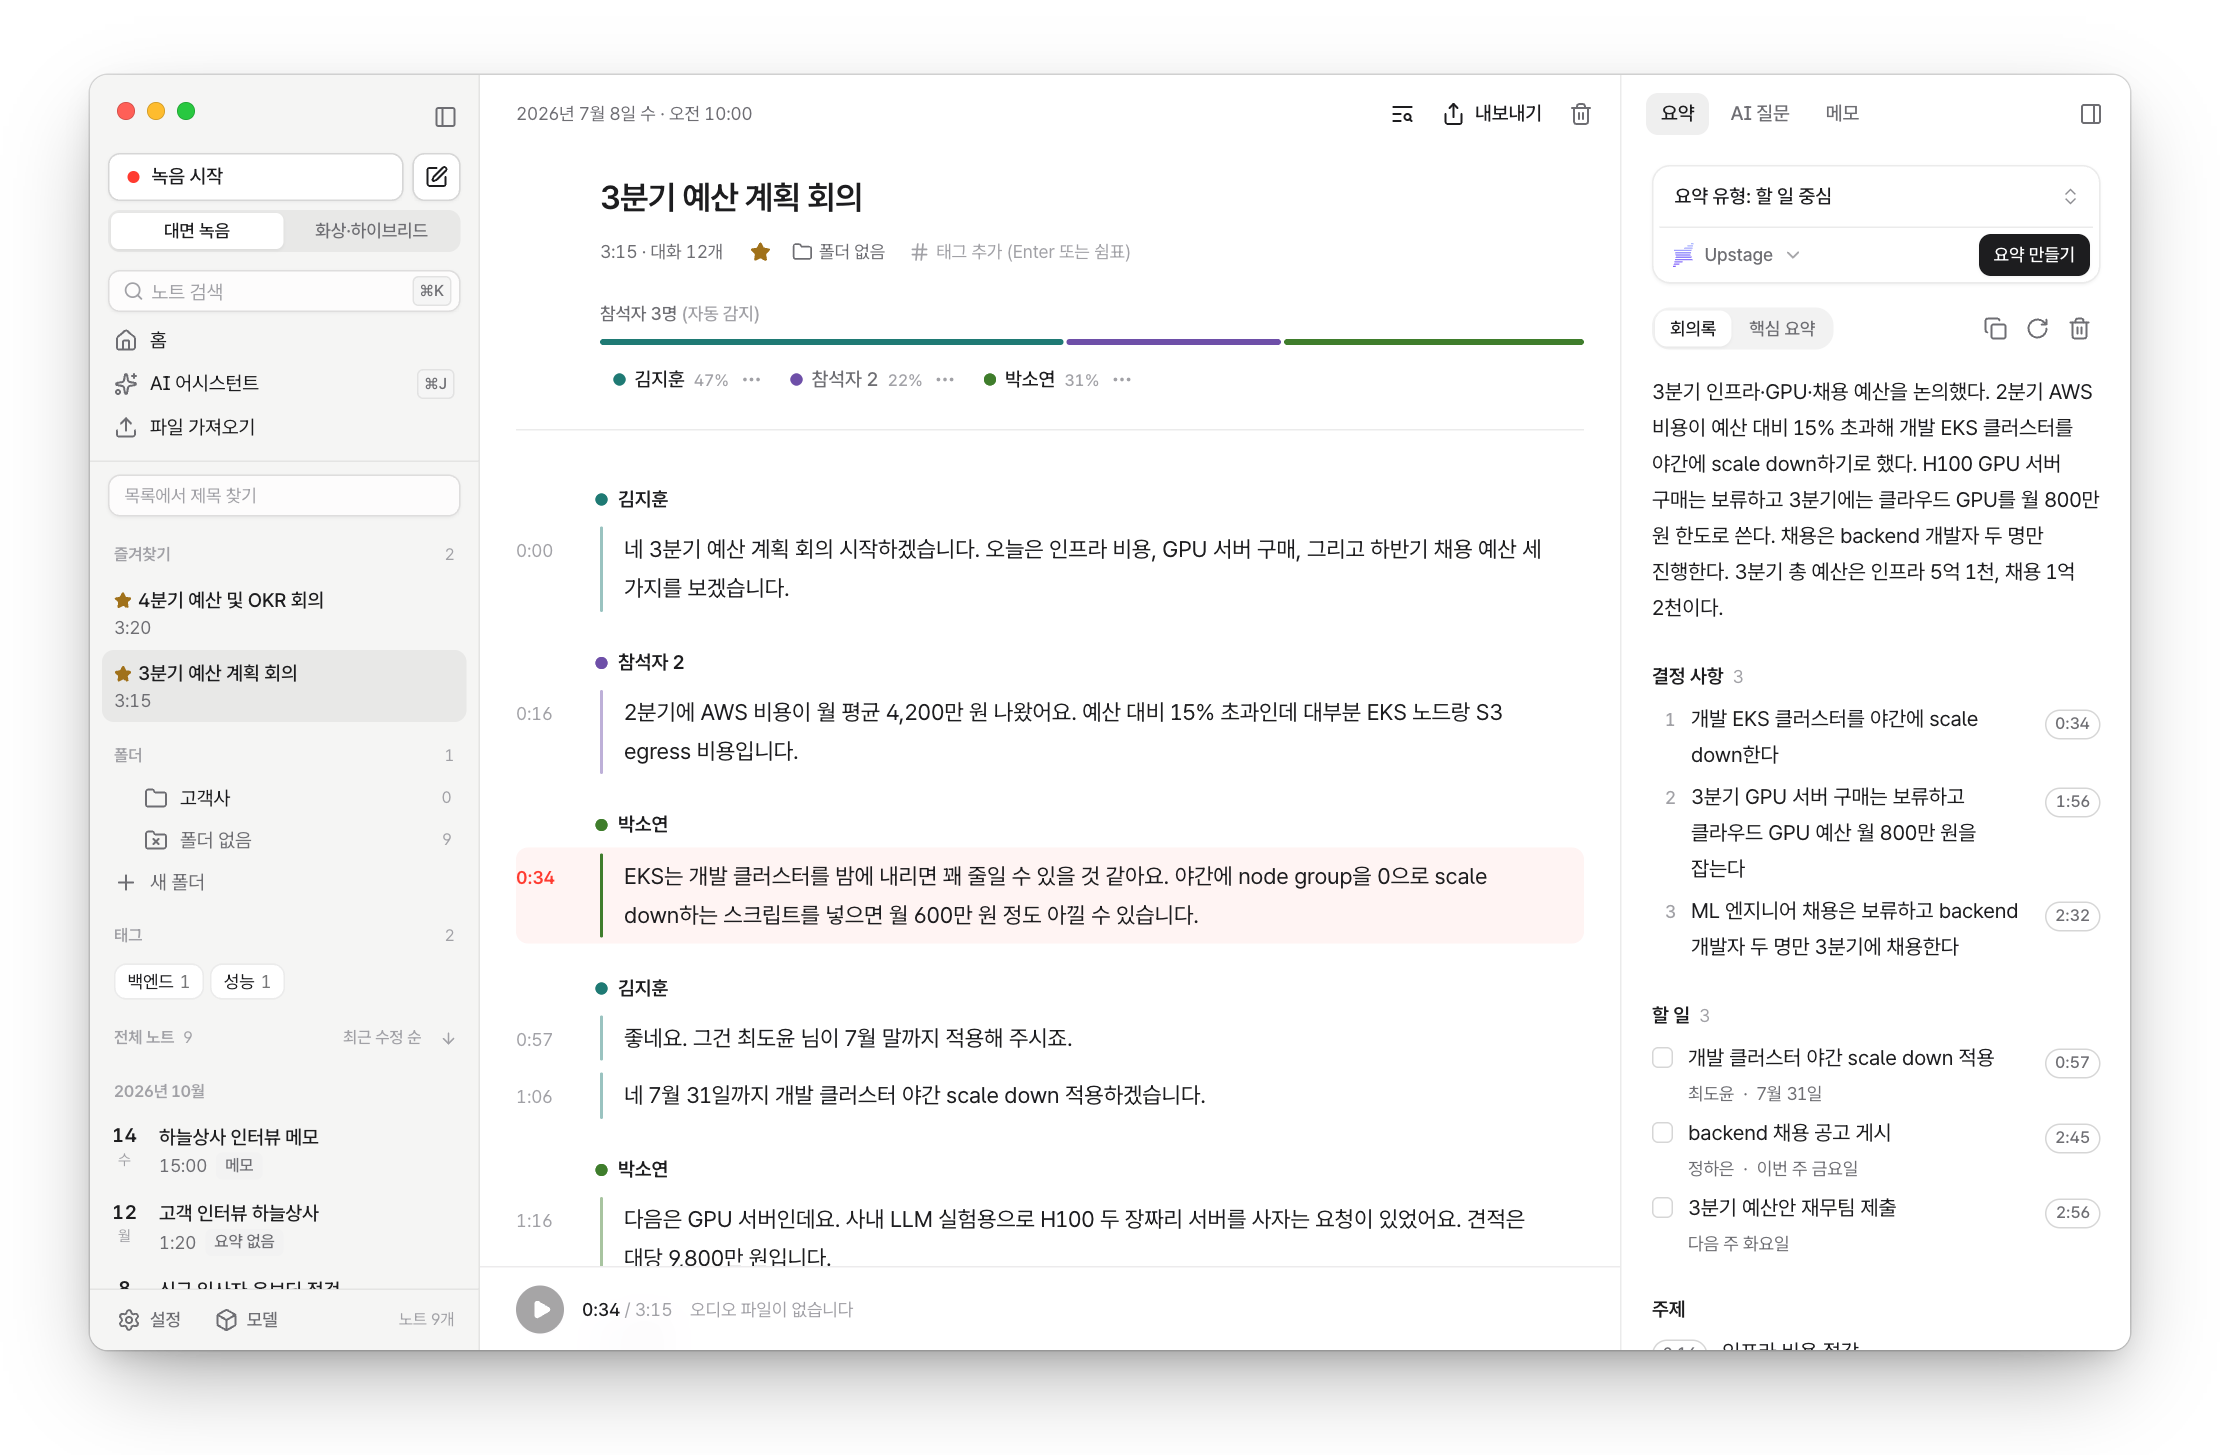Open the 폴더 없음 folder in sidebar
The height and width of the screenshot is (1455, 2220).
[284, 840]
